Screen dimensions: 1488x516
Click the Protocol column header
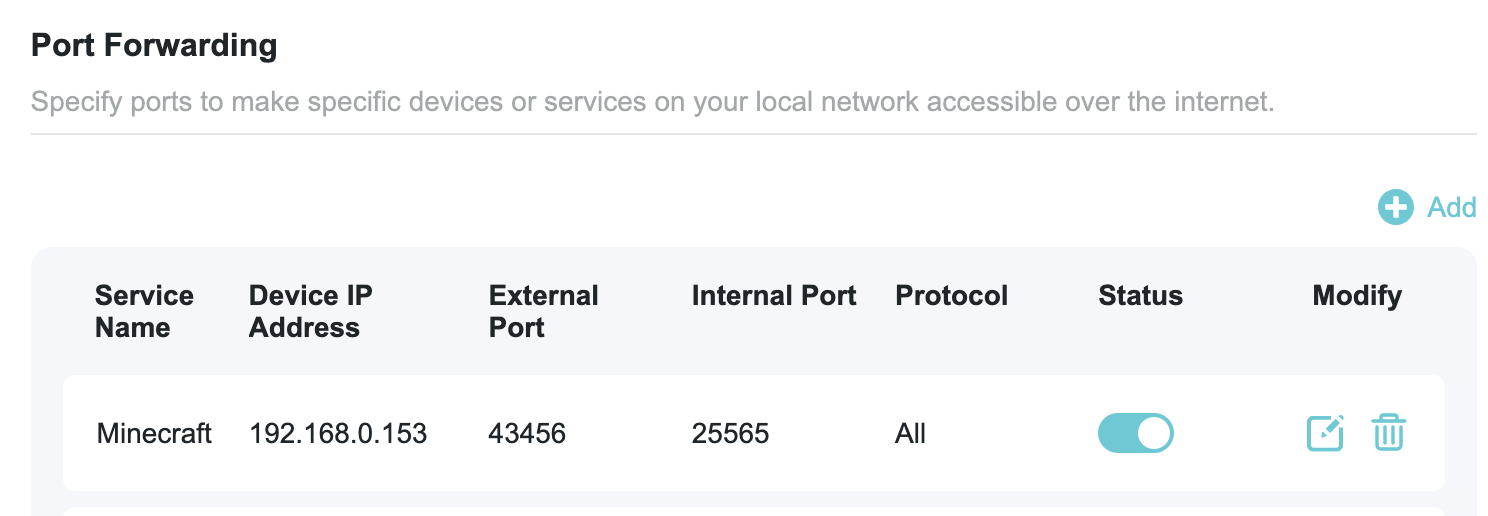point(951,296)
